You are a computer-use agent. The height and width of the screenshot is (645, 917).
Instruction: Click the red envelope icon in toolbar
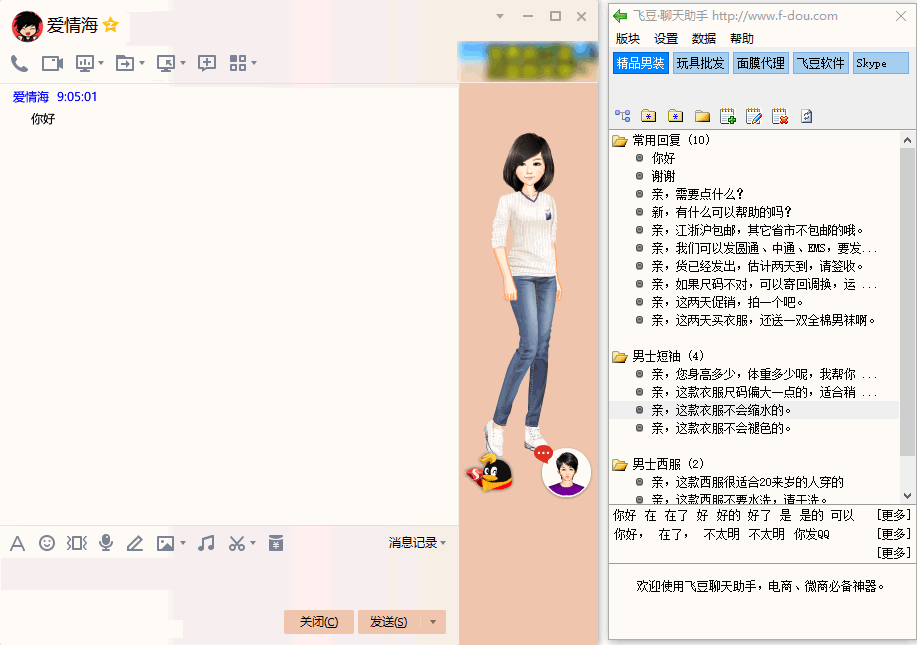(276, 543)
